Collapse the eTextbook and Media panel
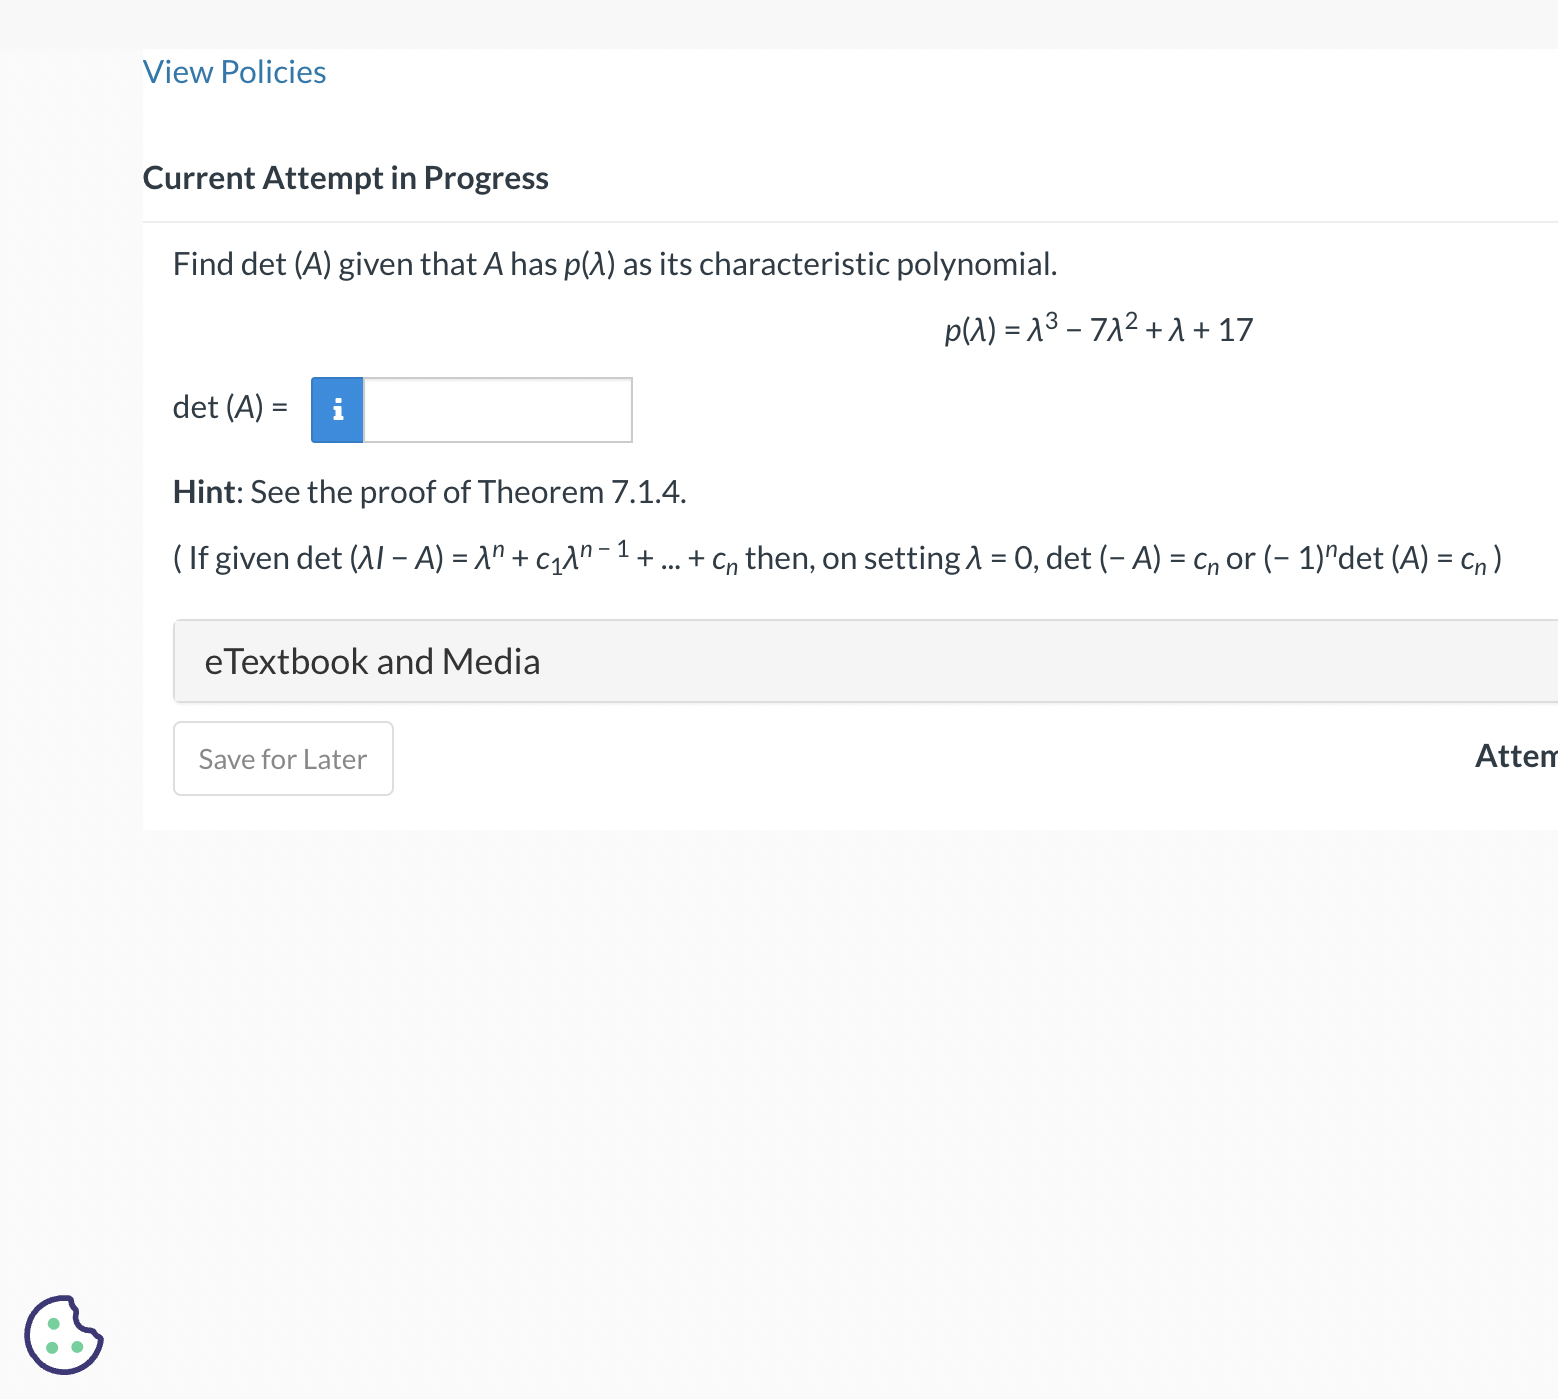1558x1399 pixels. tap(373, 661)
